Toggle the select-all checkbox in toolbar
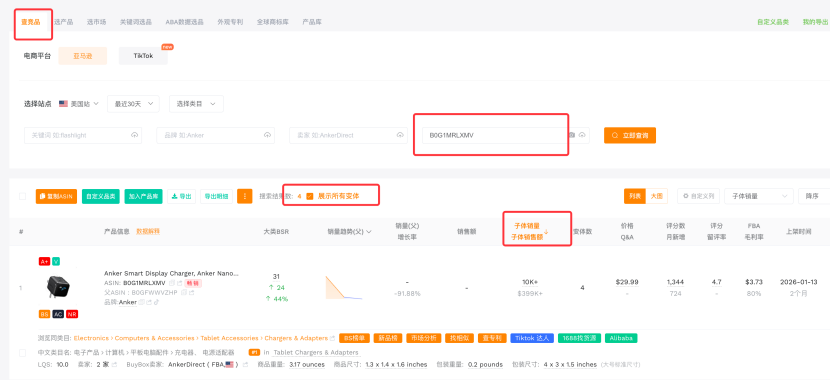The image size is (830, 380). 22,196
